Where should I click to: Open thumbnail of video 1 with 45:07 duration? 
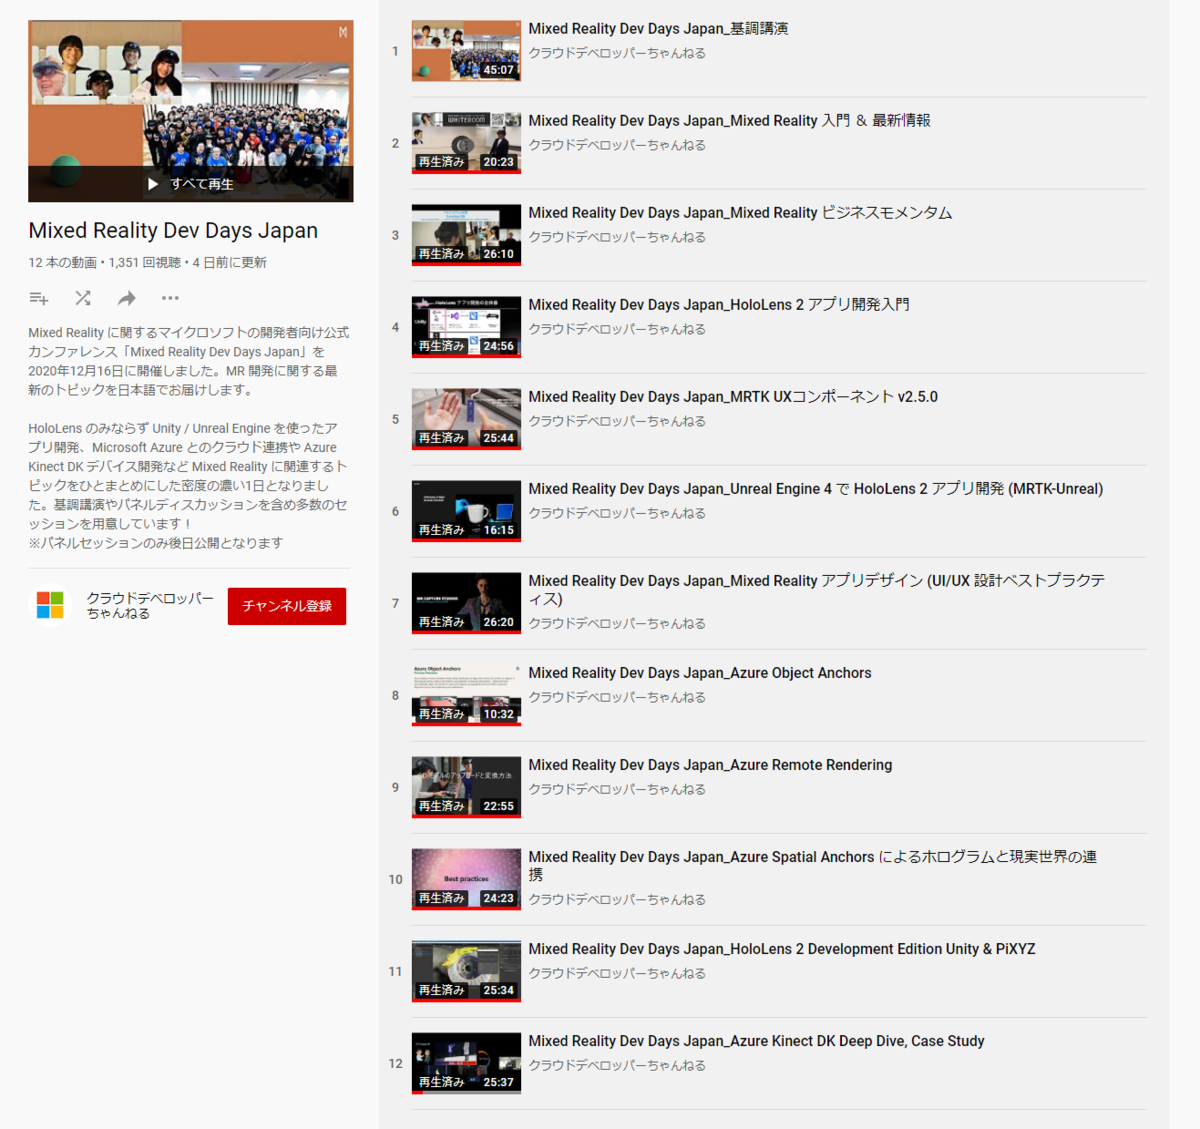466,51
